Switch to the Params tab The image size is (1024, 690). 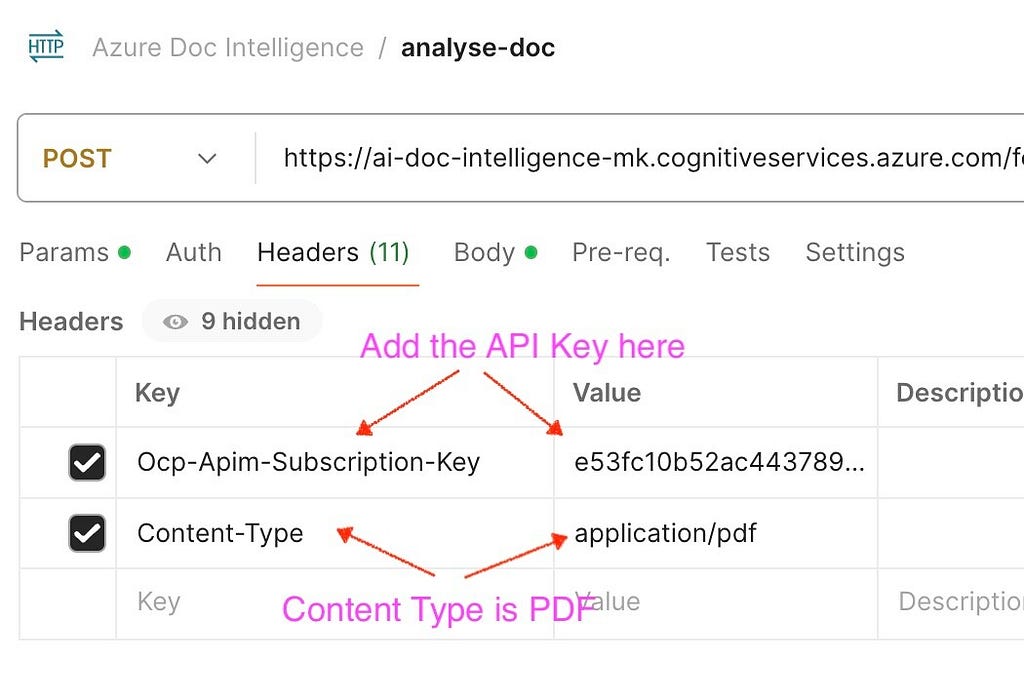(75, 253)
